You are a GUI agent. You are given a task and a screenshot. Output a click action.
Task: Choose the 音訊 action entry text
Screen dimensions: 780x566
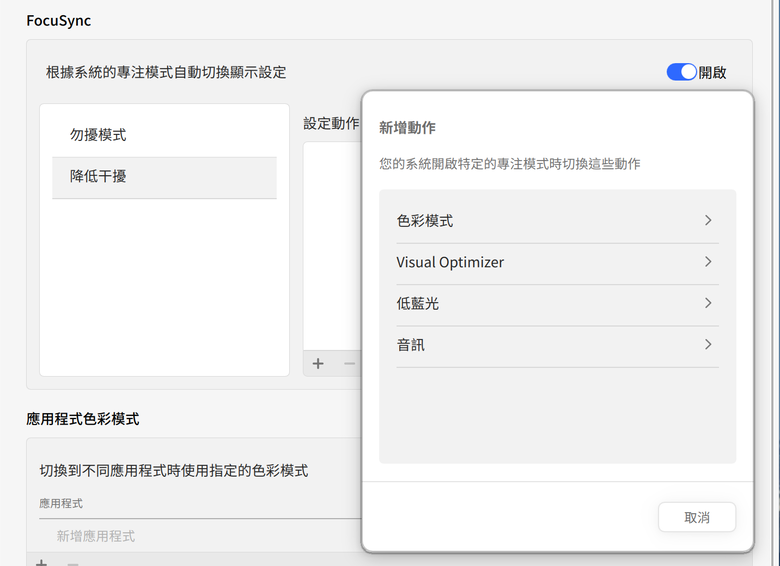(x=411, y=345)
